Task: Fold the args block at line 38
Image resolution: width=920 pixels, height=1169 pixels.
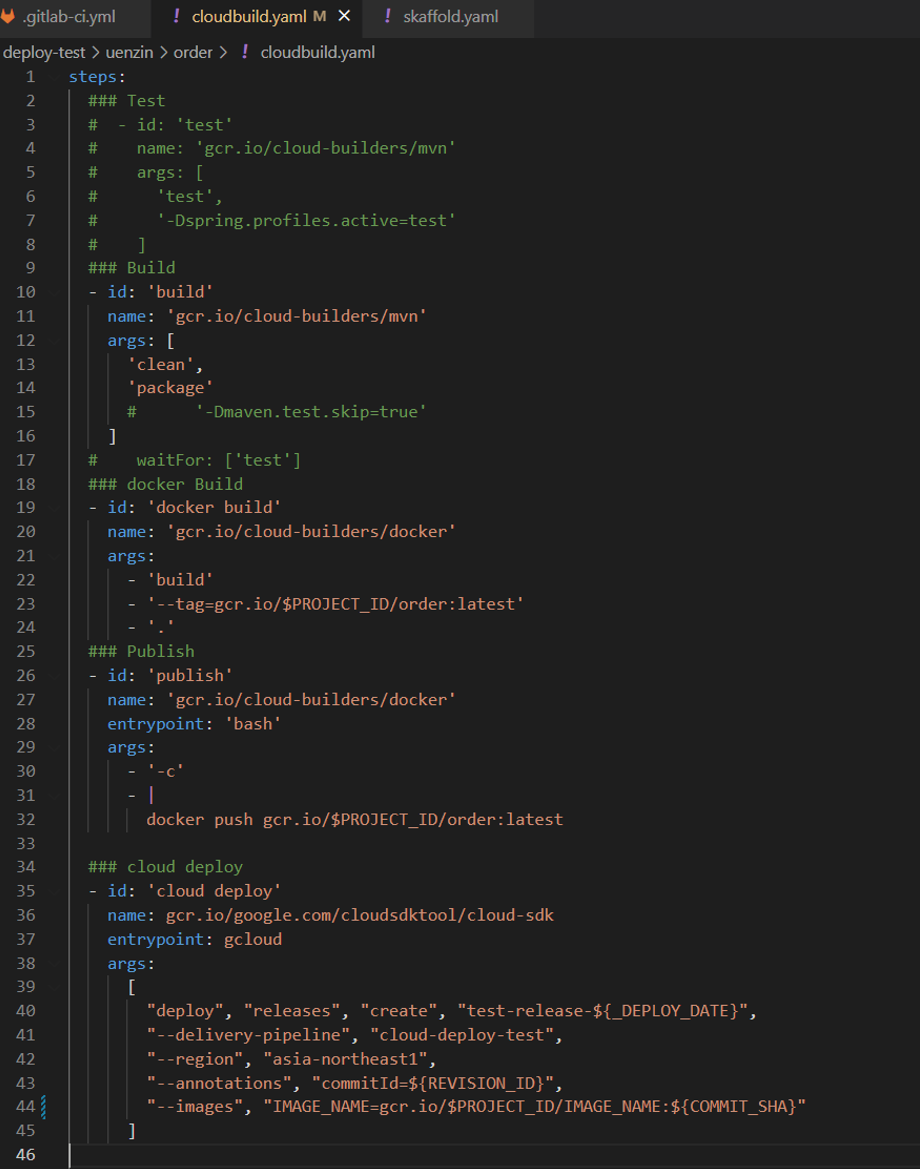Action: (x=55, y=963)
